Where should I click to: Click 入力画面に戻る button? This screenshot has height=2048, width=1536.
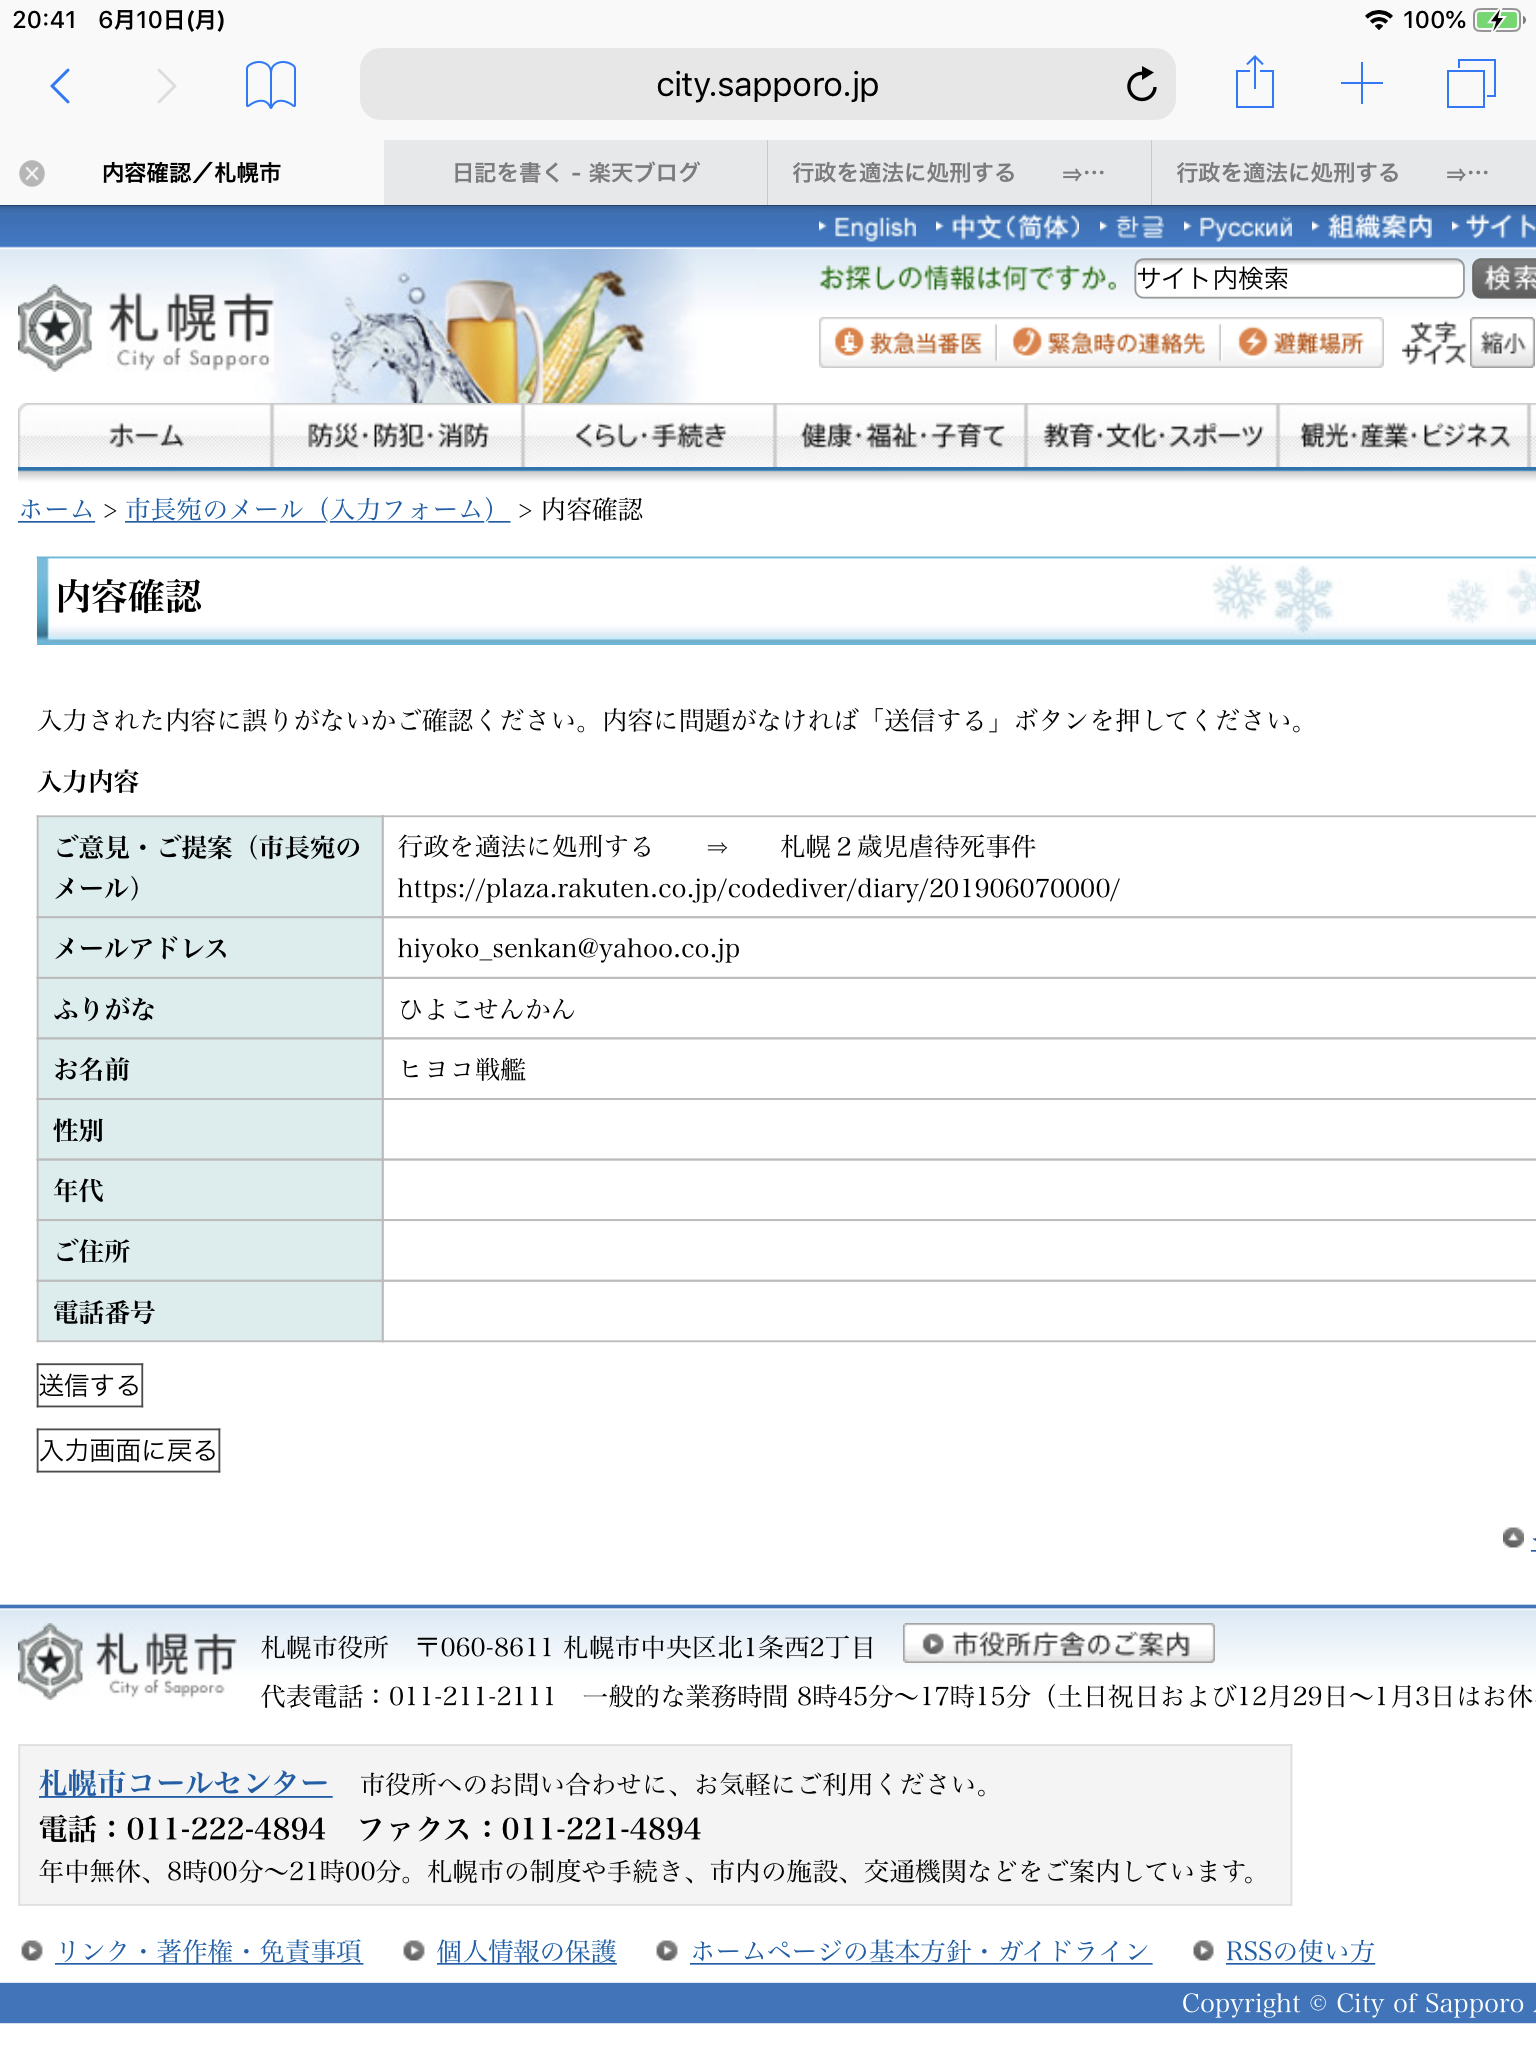point(128,1450)
